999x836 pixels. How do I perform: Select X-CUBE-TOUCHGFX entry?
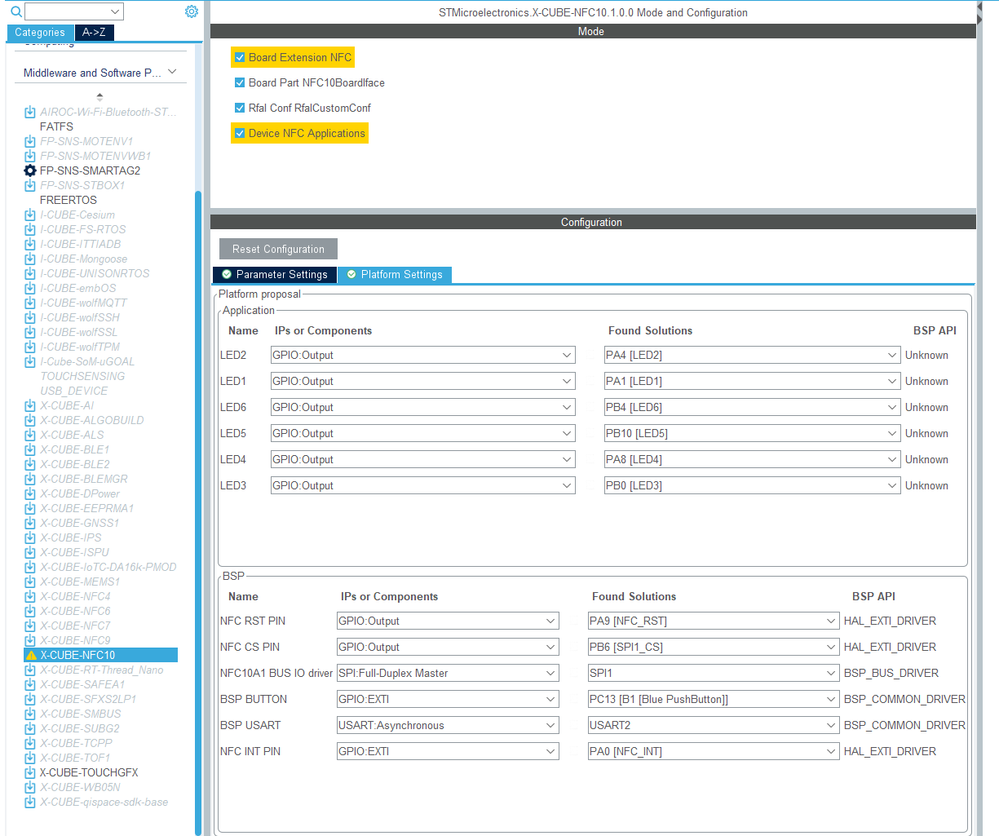(x=89, y=772)
